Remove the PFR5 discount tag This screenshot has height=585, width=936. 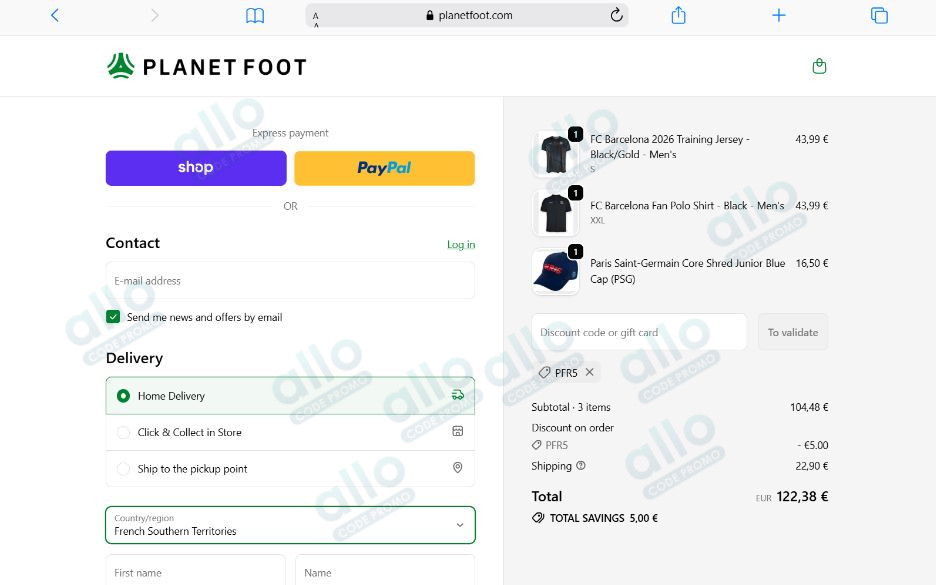click(590, 372)
